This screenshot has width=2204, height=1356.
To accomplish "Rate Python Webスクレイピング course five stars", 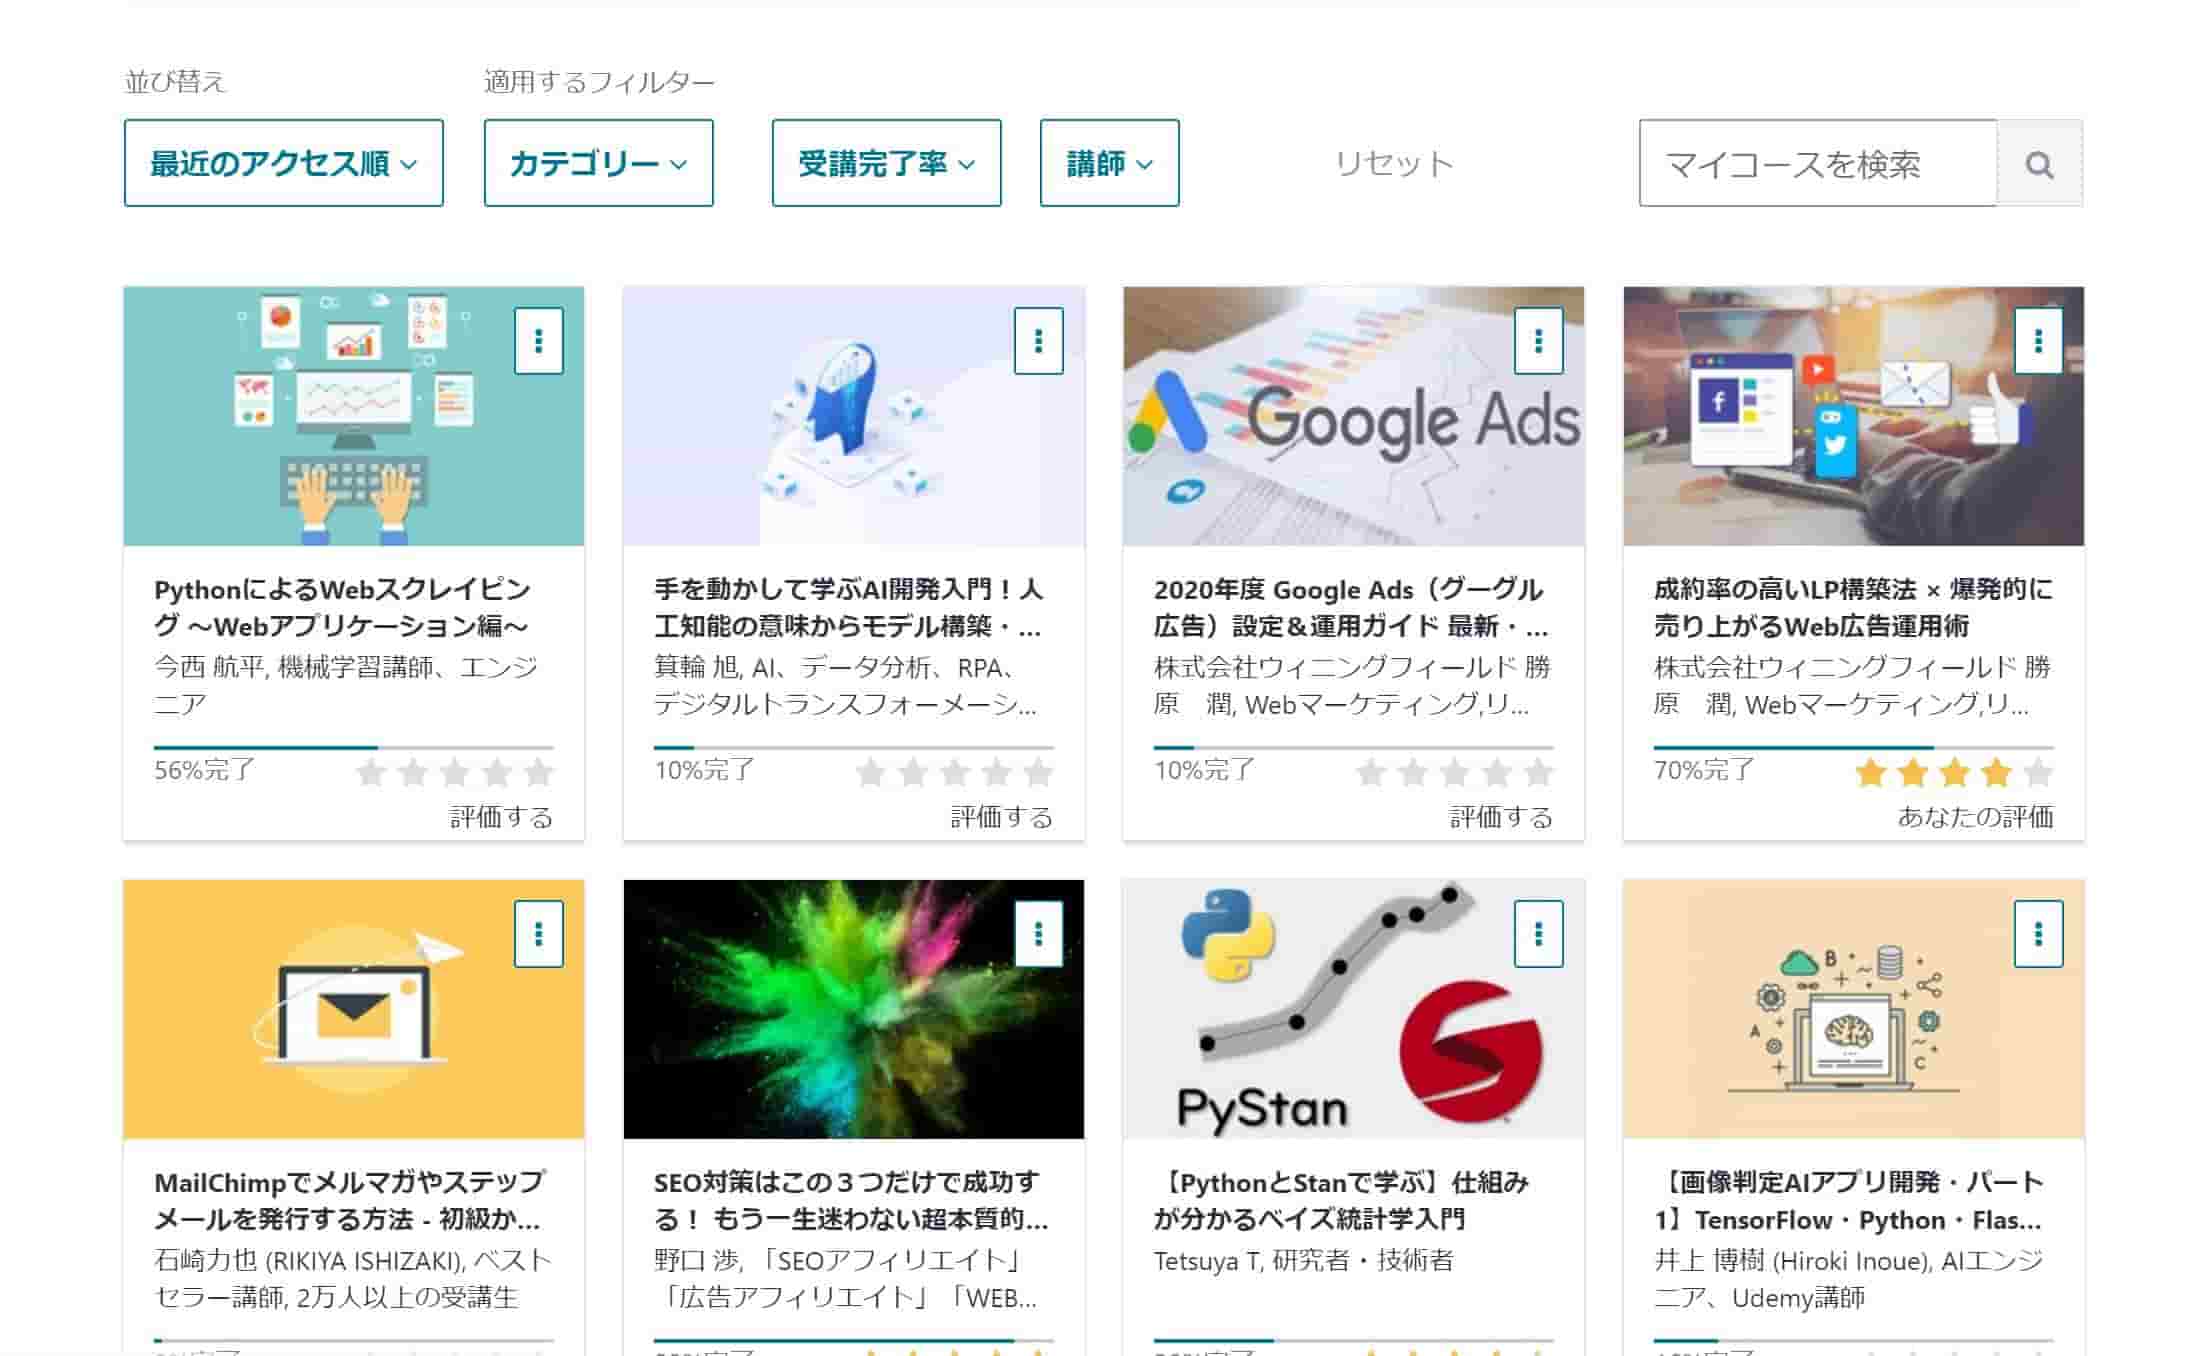I will [538, 772].
